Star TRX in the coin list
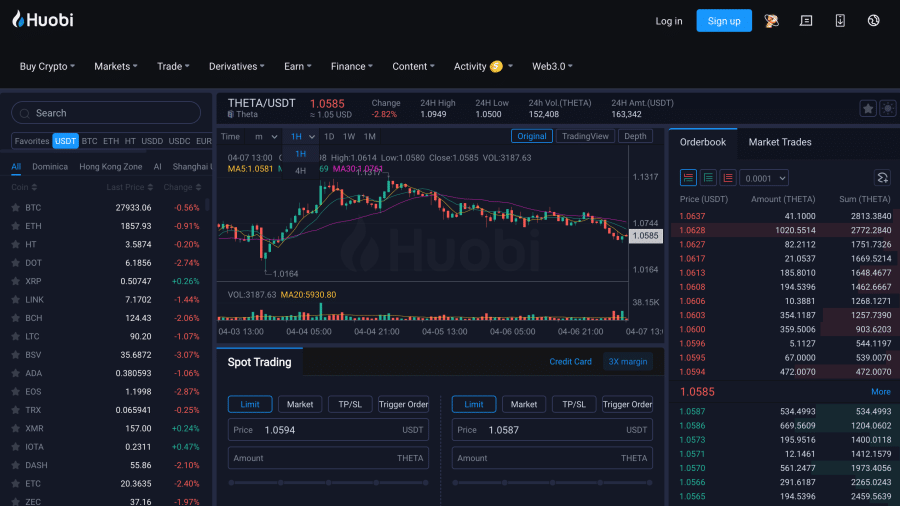This screenshot has width=900, height=506. pyautogui.click(x=15, y=410)
